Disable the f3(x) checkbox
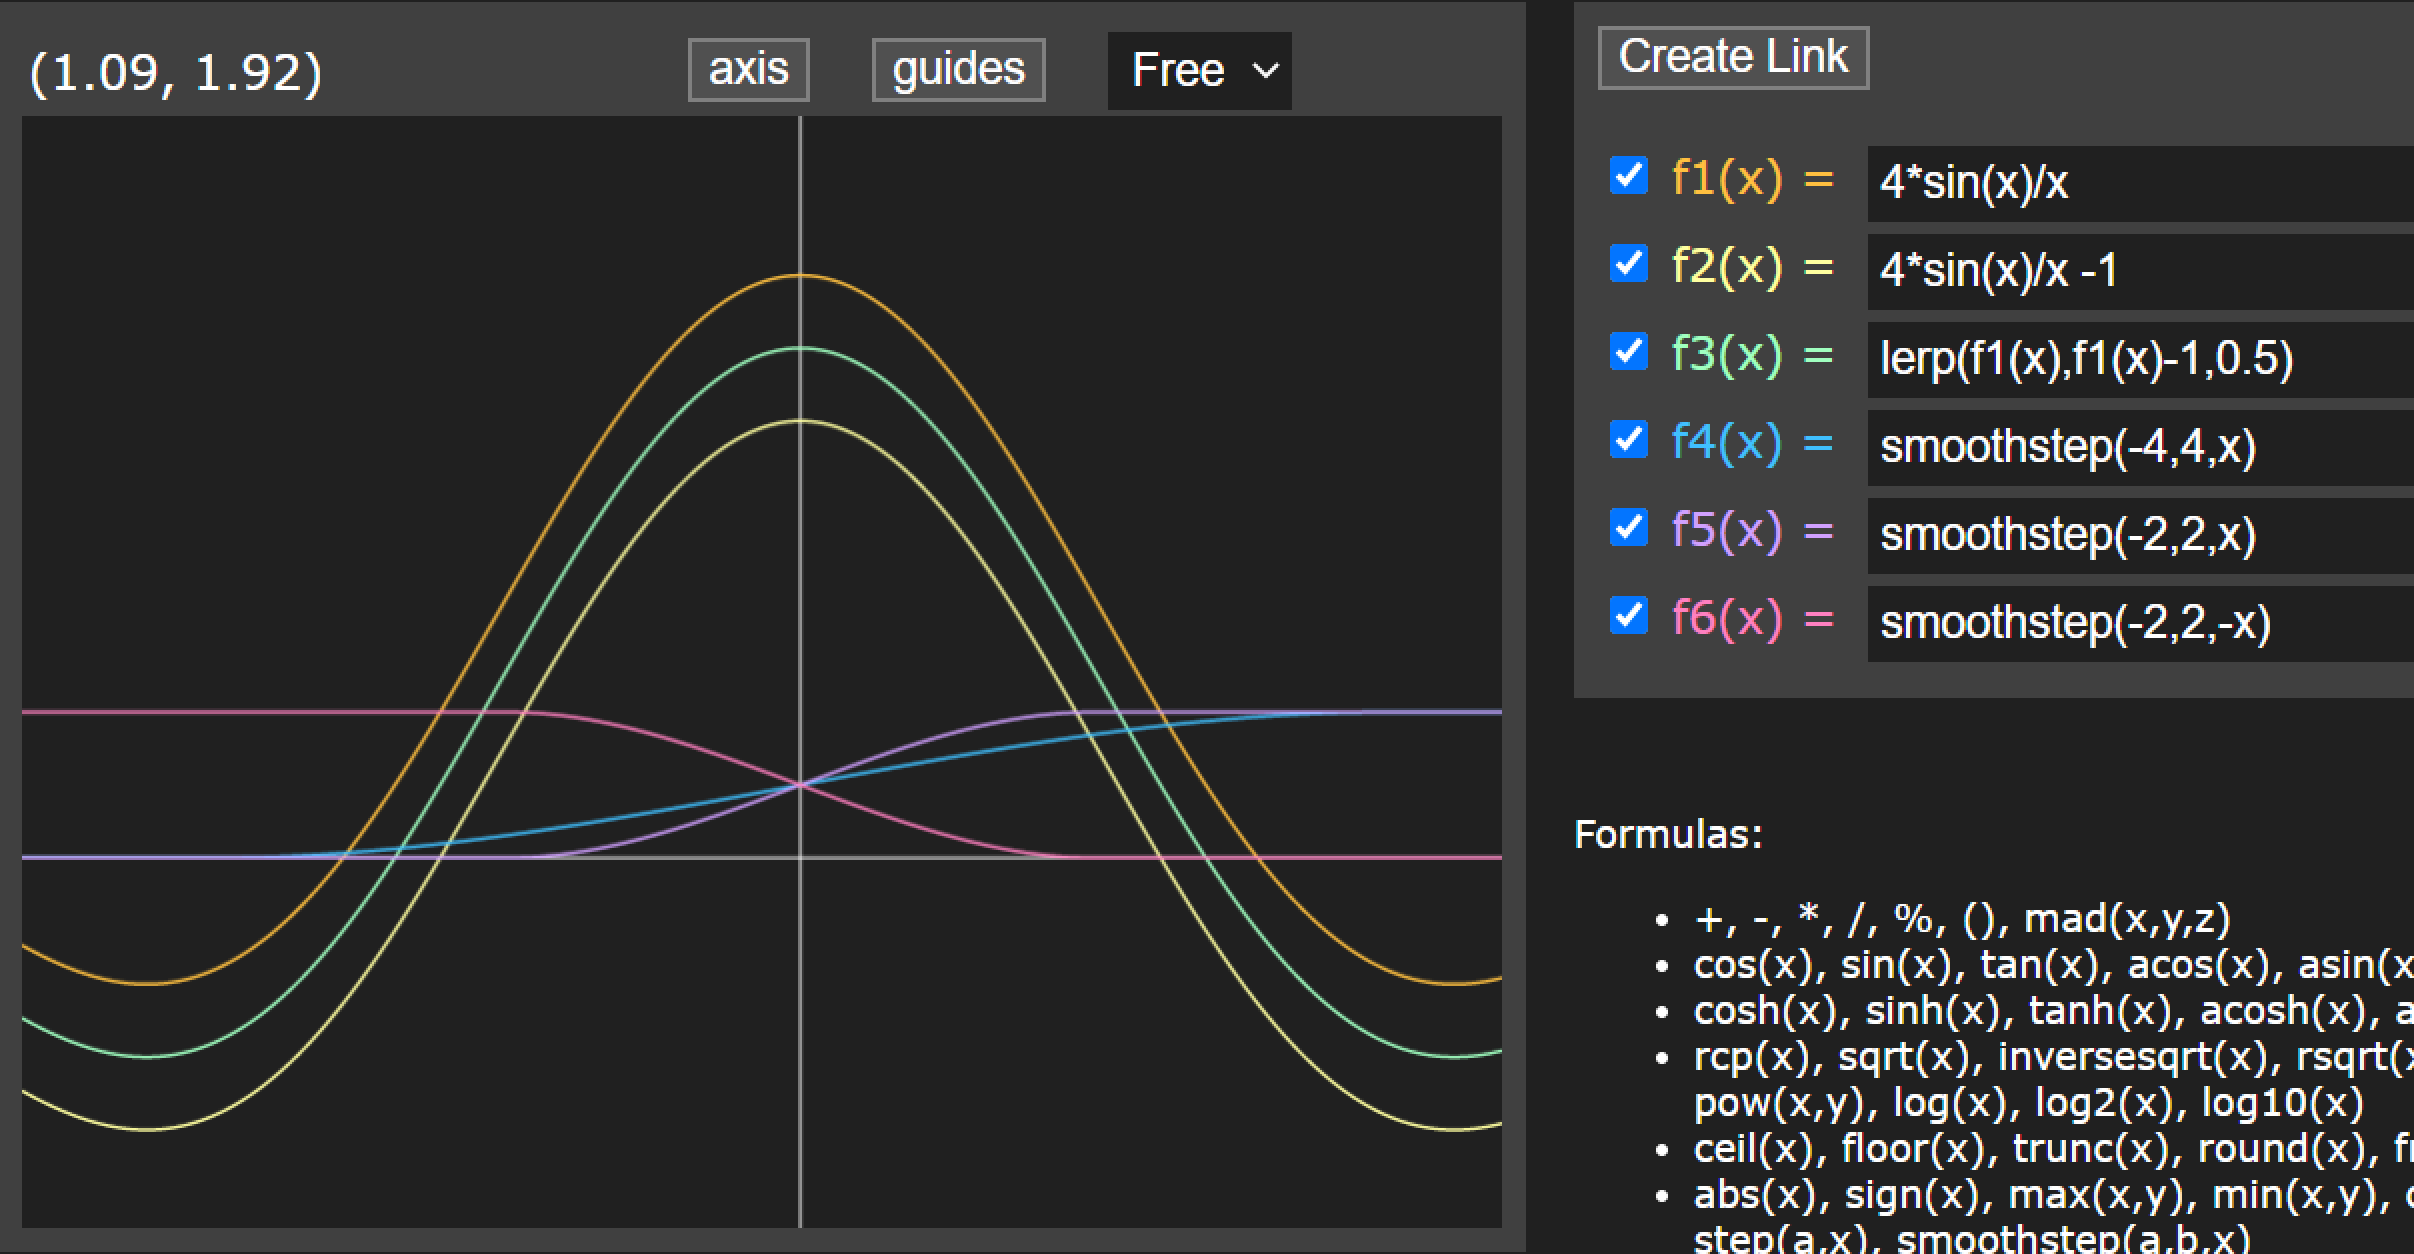The image size is (2414, 1254). click(x=1628, y=352)
